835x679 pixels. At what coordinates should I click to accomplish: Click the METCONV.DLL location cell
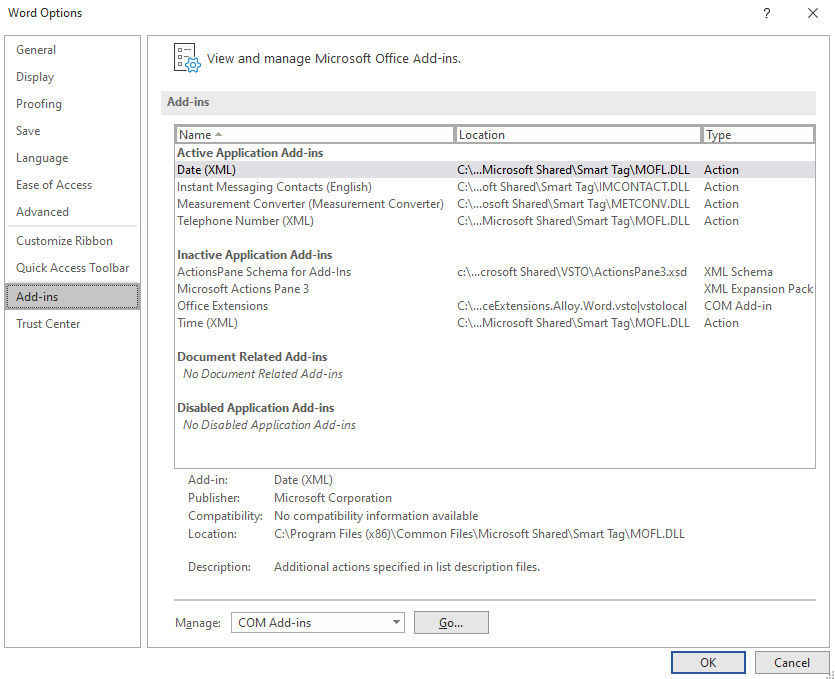574,204
